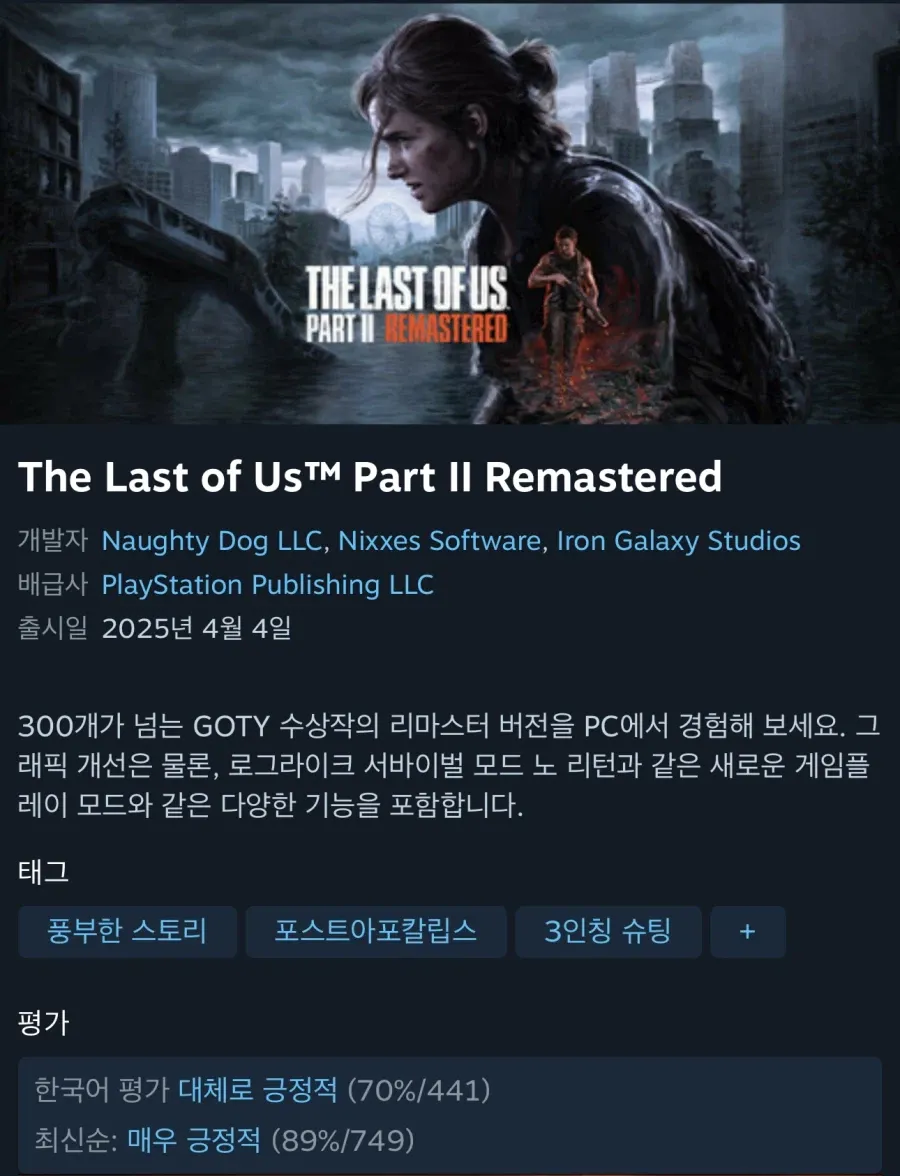Open the 대체로 긍정적 Korean review summary
The image size is (900, 1176).
[257, 1090]
